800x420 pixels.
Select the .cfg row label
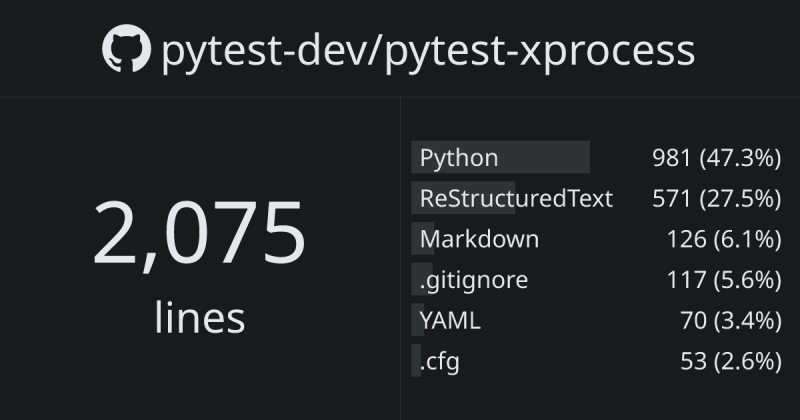[x=439, y=362]
